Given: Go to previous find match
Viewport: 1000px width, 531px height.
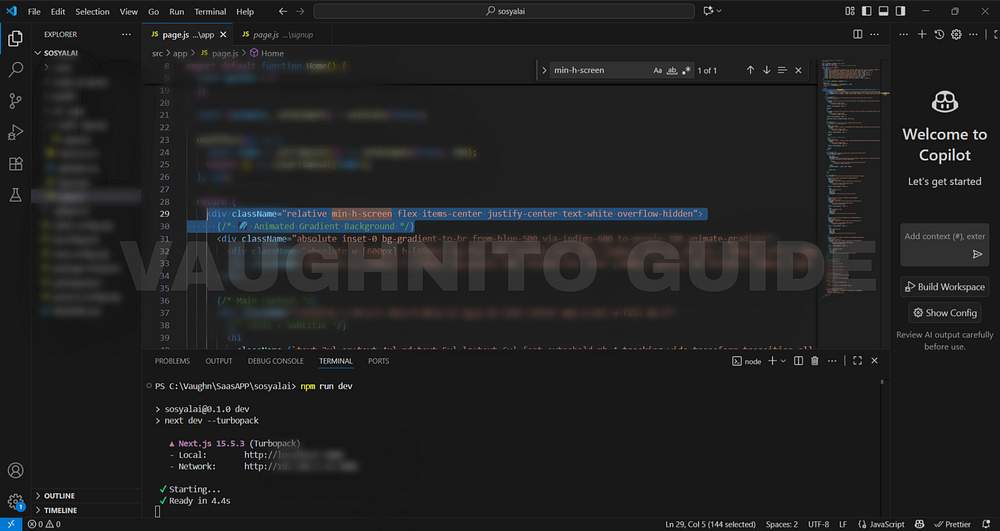Looking at the screenshot, I should point(750,70).
